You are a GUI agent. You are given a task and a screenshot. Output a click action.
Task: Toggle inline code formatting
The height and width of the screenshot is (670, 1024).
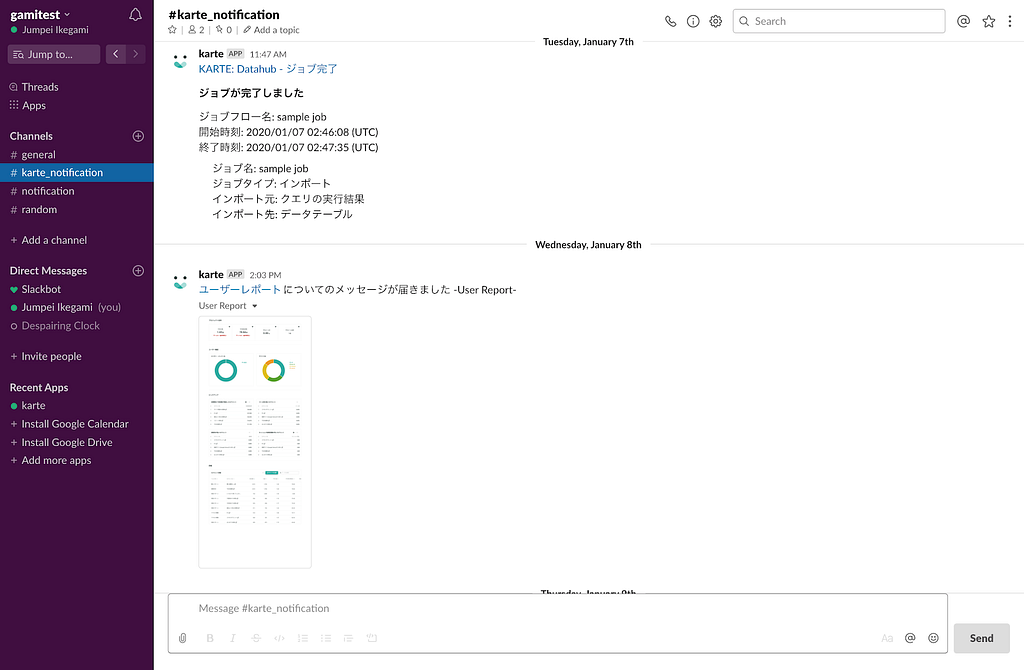click(x=280, y=638)
